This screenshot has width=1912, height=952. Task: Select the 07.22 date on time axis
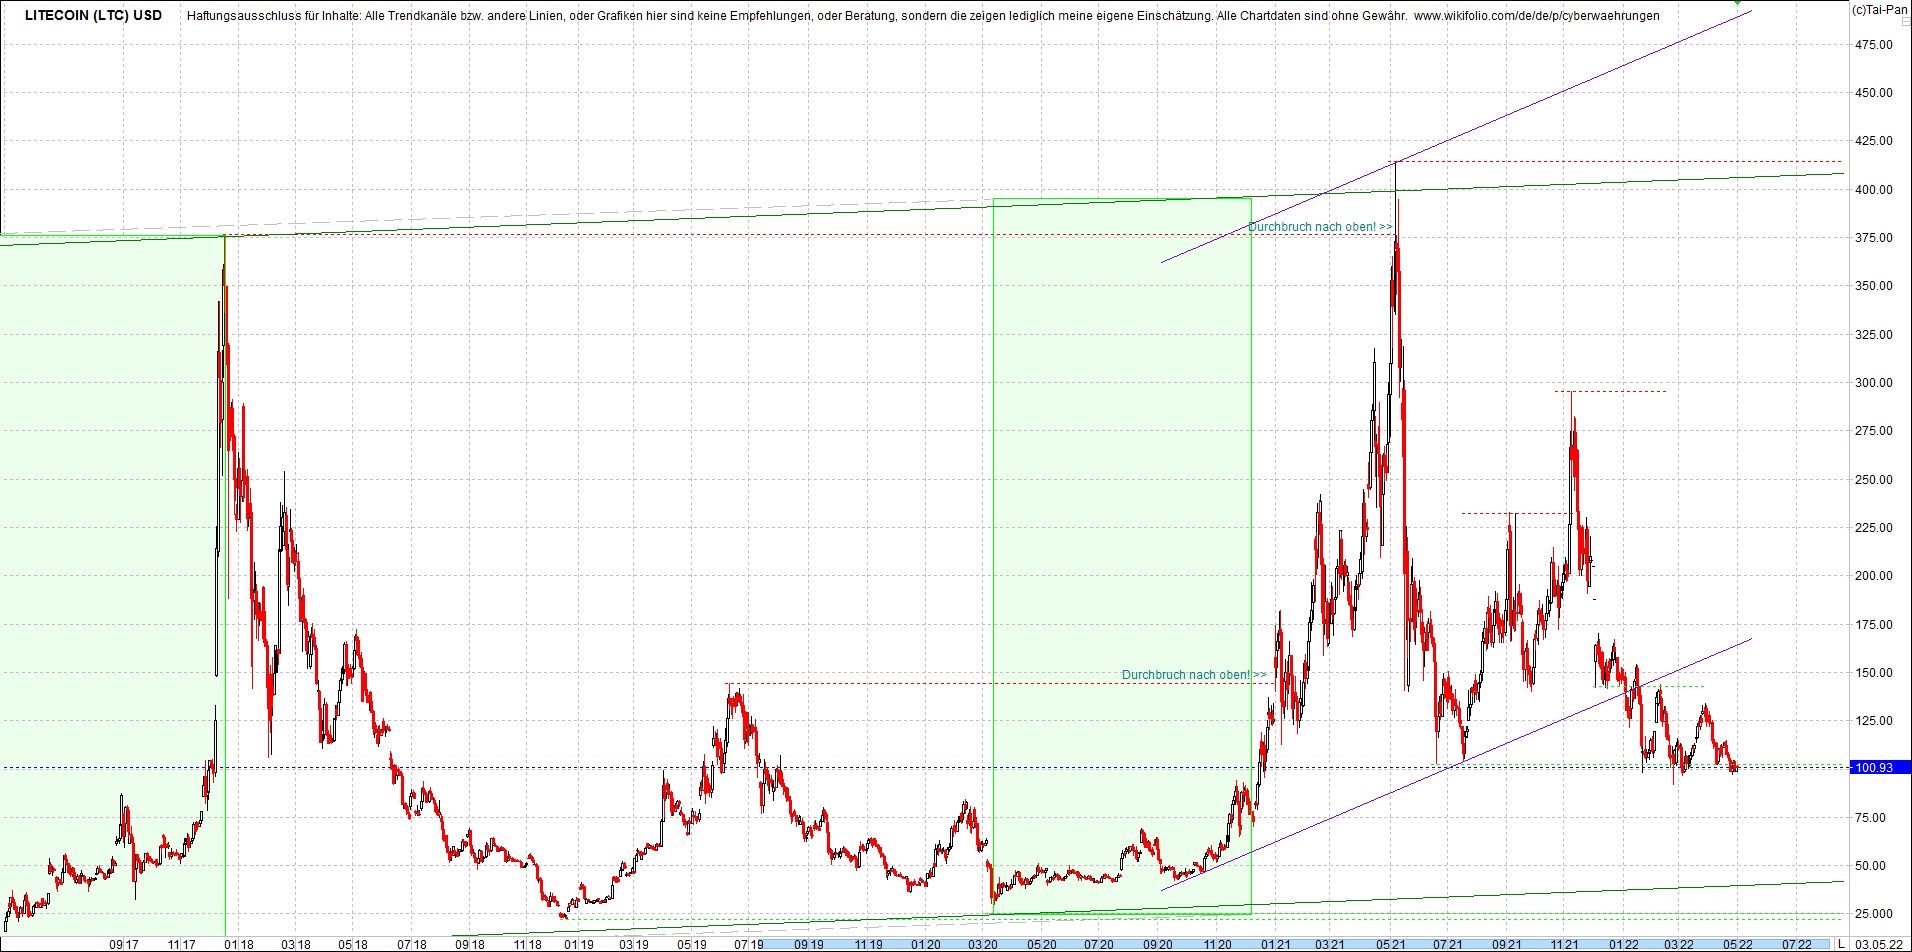[x=1796, y=944]
